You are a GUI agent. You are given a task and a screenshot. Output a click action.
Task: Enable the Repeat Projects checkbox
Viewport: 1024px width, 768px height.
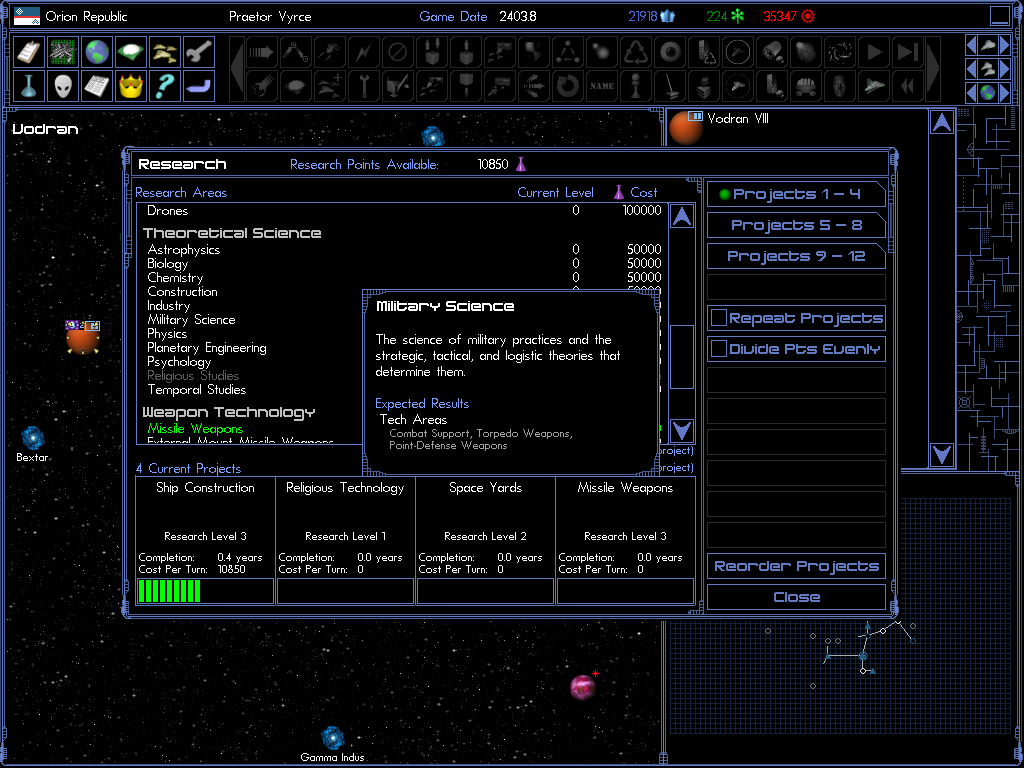718,318
